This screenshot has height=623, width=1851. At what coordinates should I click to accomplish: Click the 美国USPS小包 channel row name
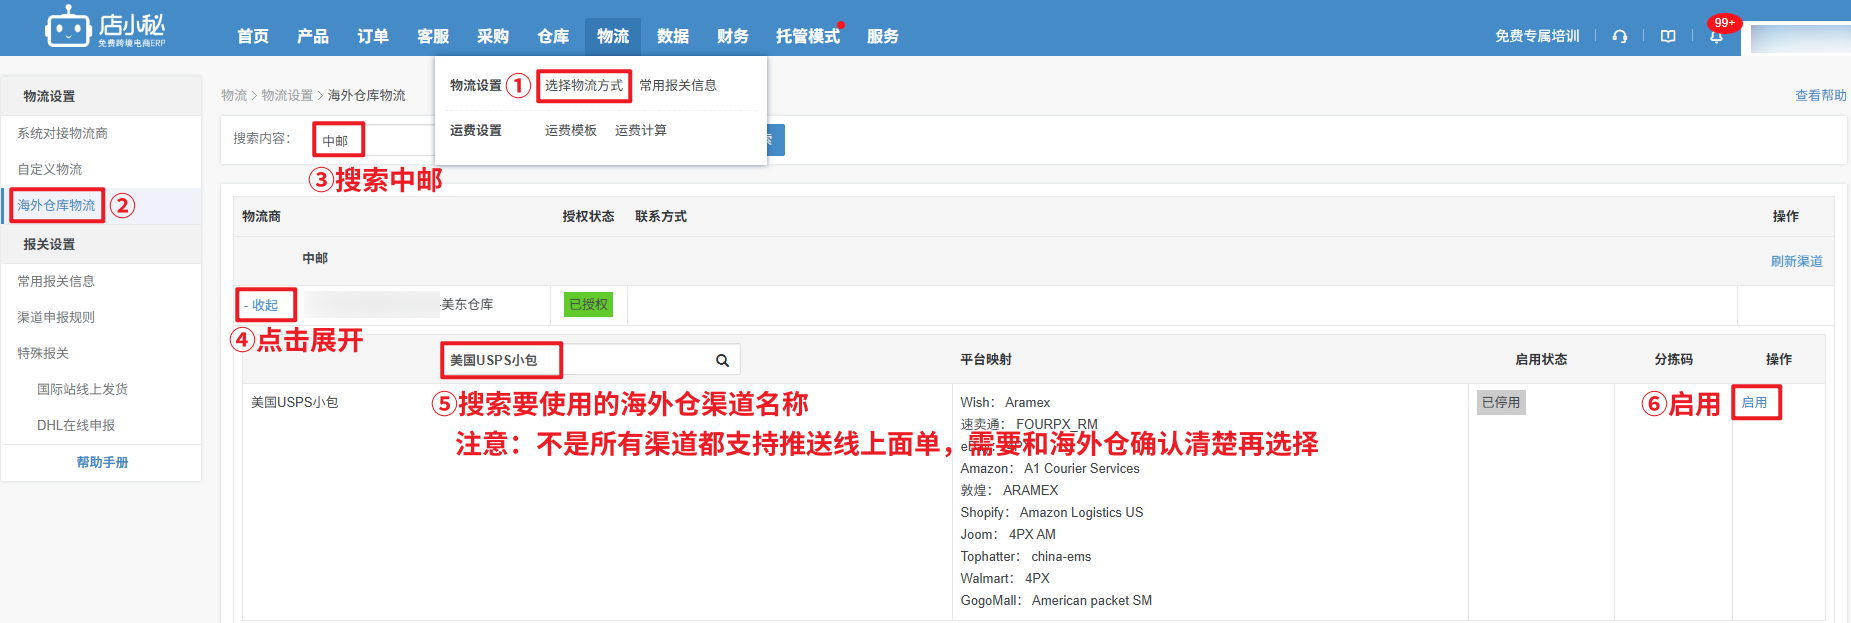[x=295, y=403]
